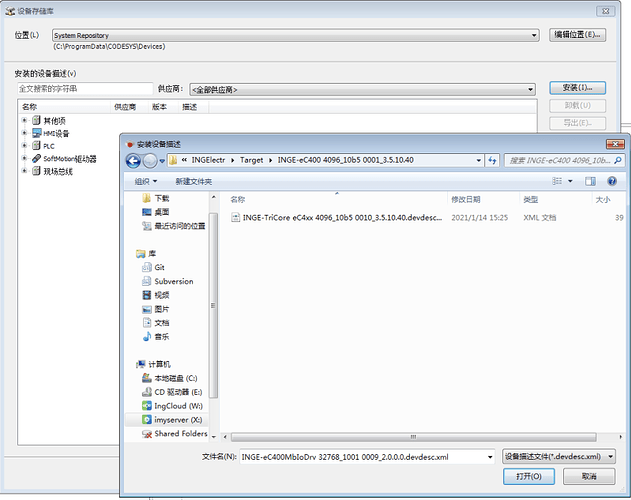Open the help question mark icon
This screenshot has height=500, width=631.
coord(612,181)
